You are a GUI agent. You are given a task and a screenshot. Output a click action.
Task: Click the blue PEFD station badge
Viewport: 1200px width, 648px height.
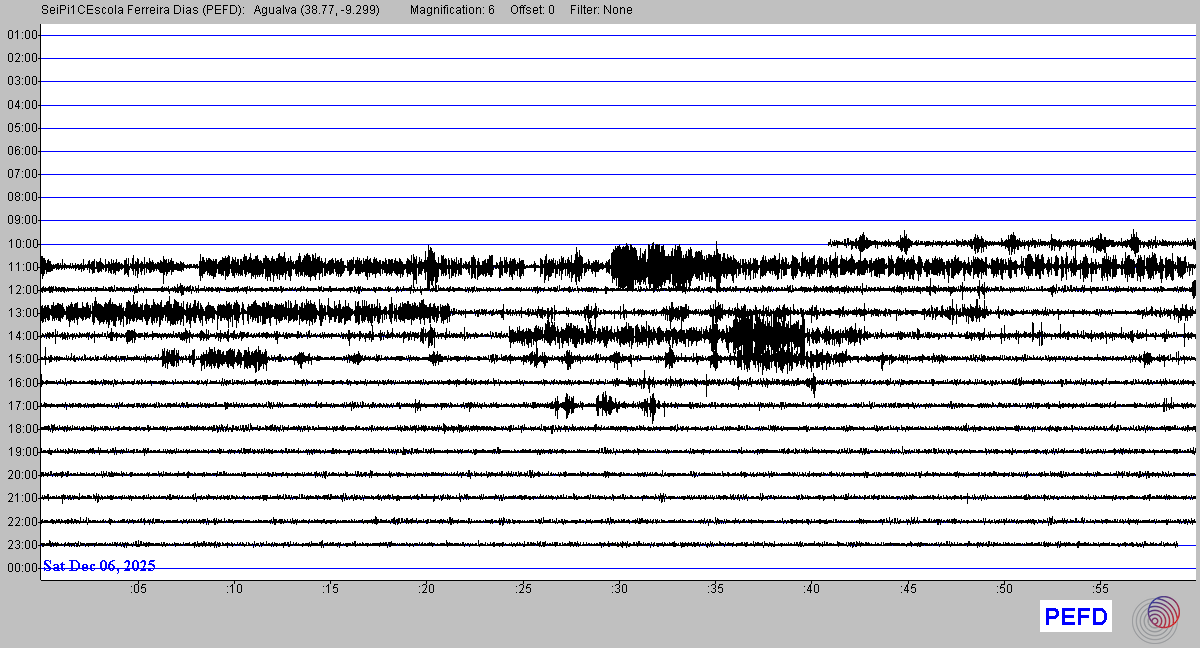1076,617
